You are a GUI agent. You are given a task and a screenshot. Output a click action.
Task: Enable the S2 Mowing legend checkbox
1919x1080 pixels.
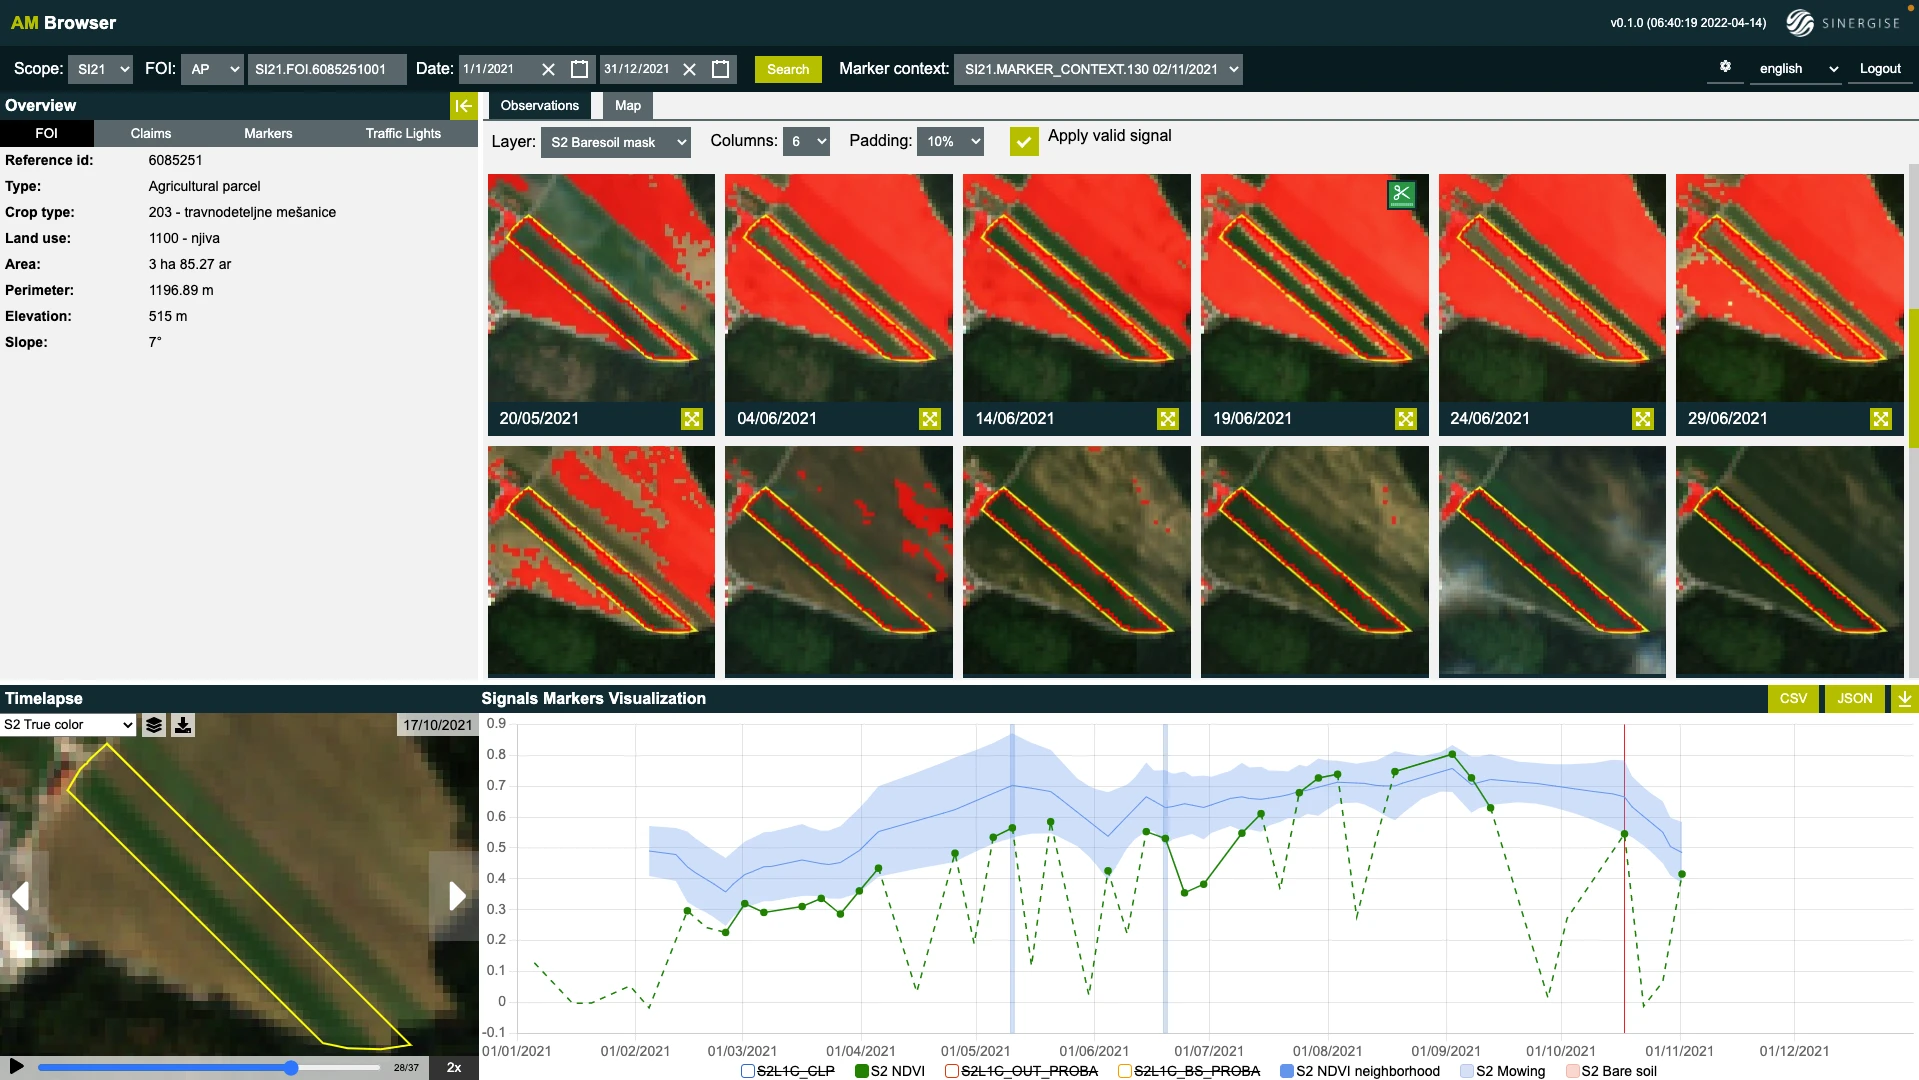(x=1467, y=1071)
